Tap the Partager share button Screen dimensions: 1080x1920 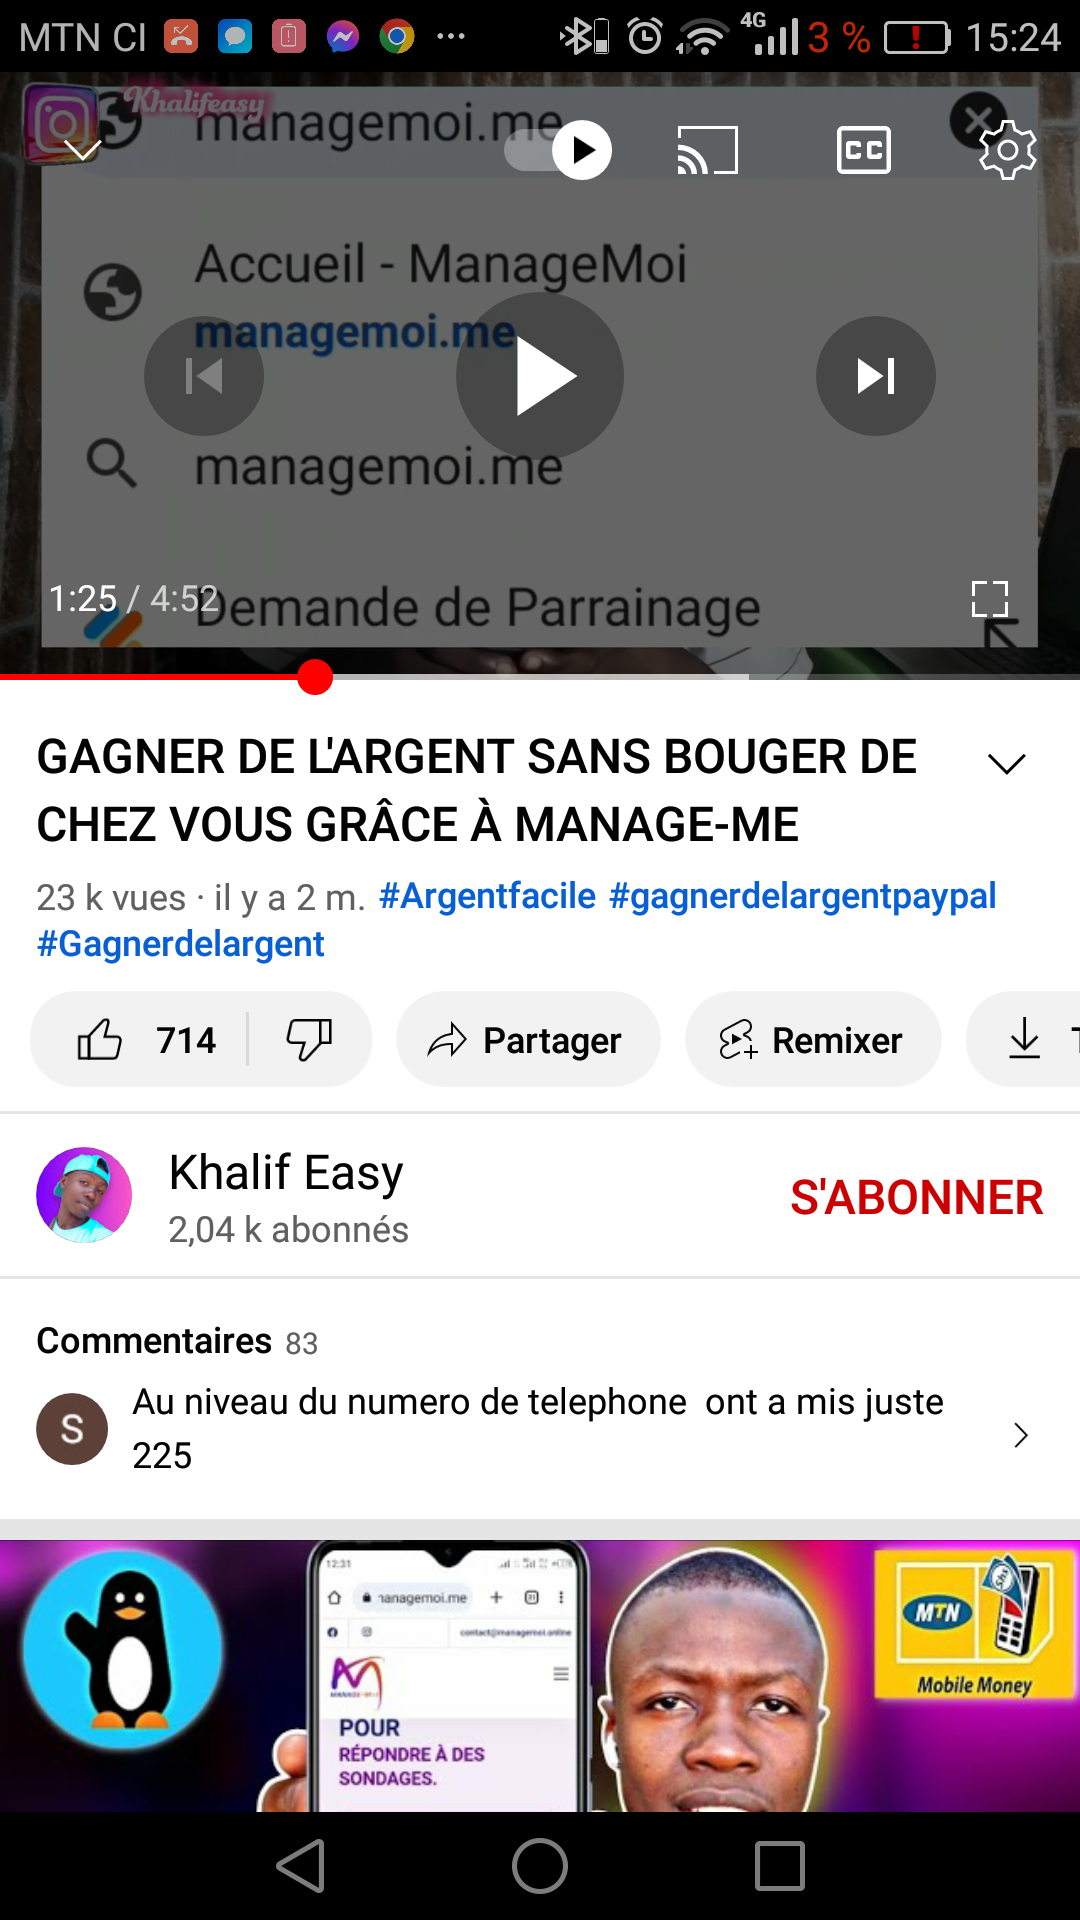pyautogui.click(x=528, y=1040)
